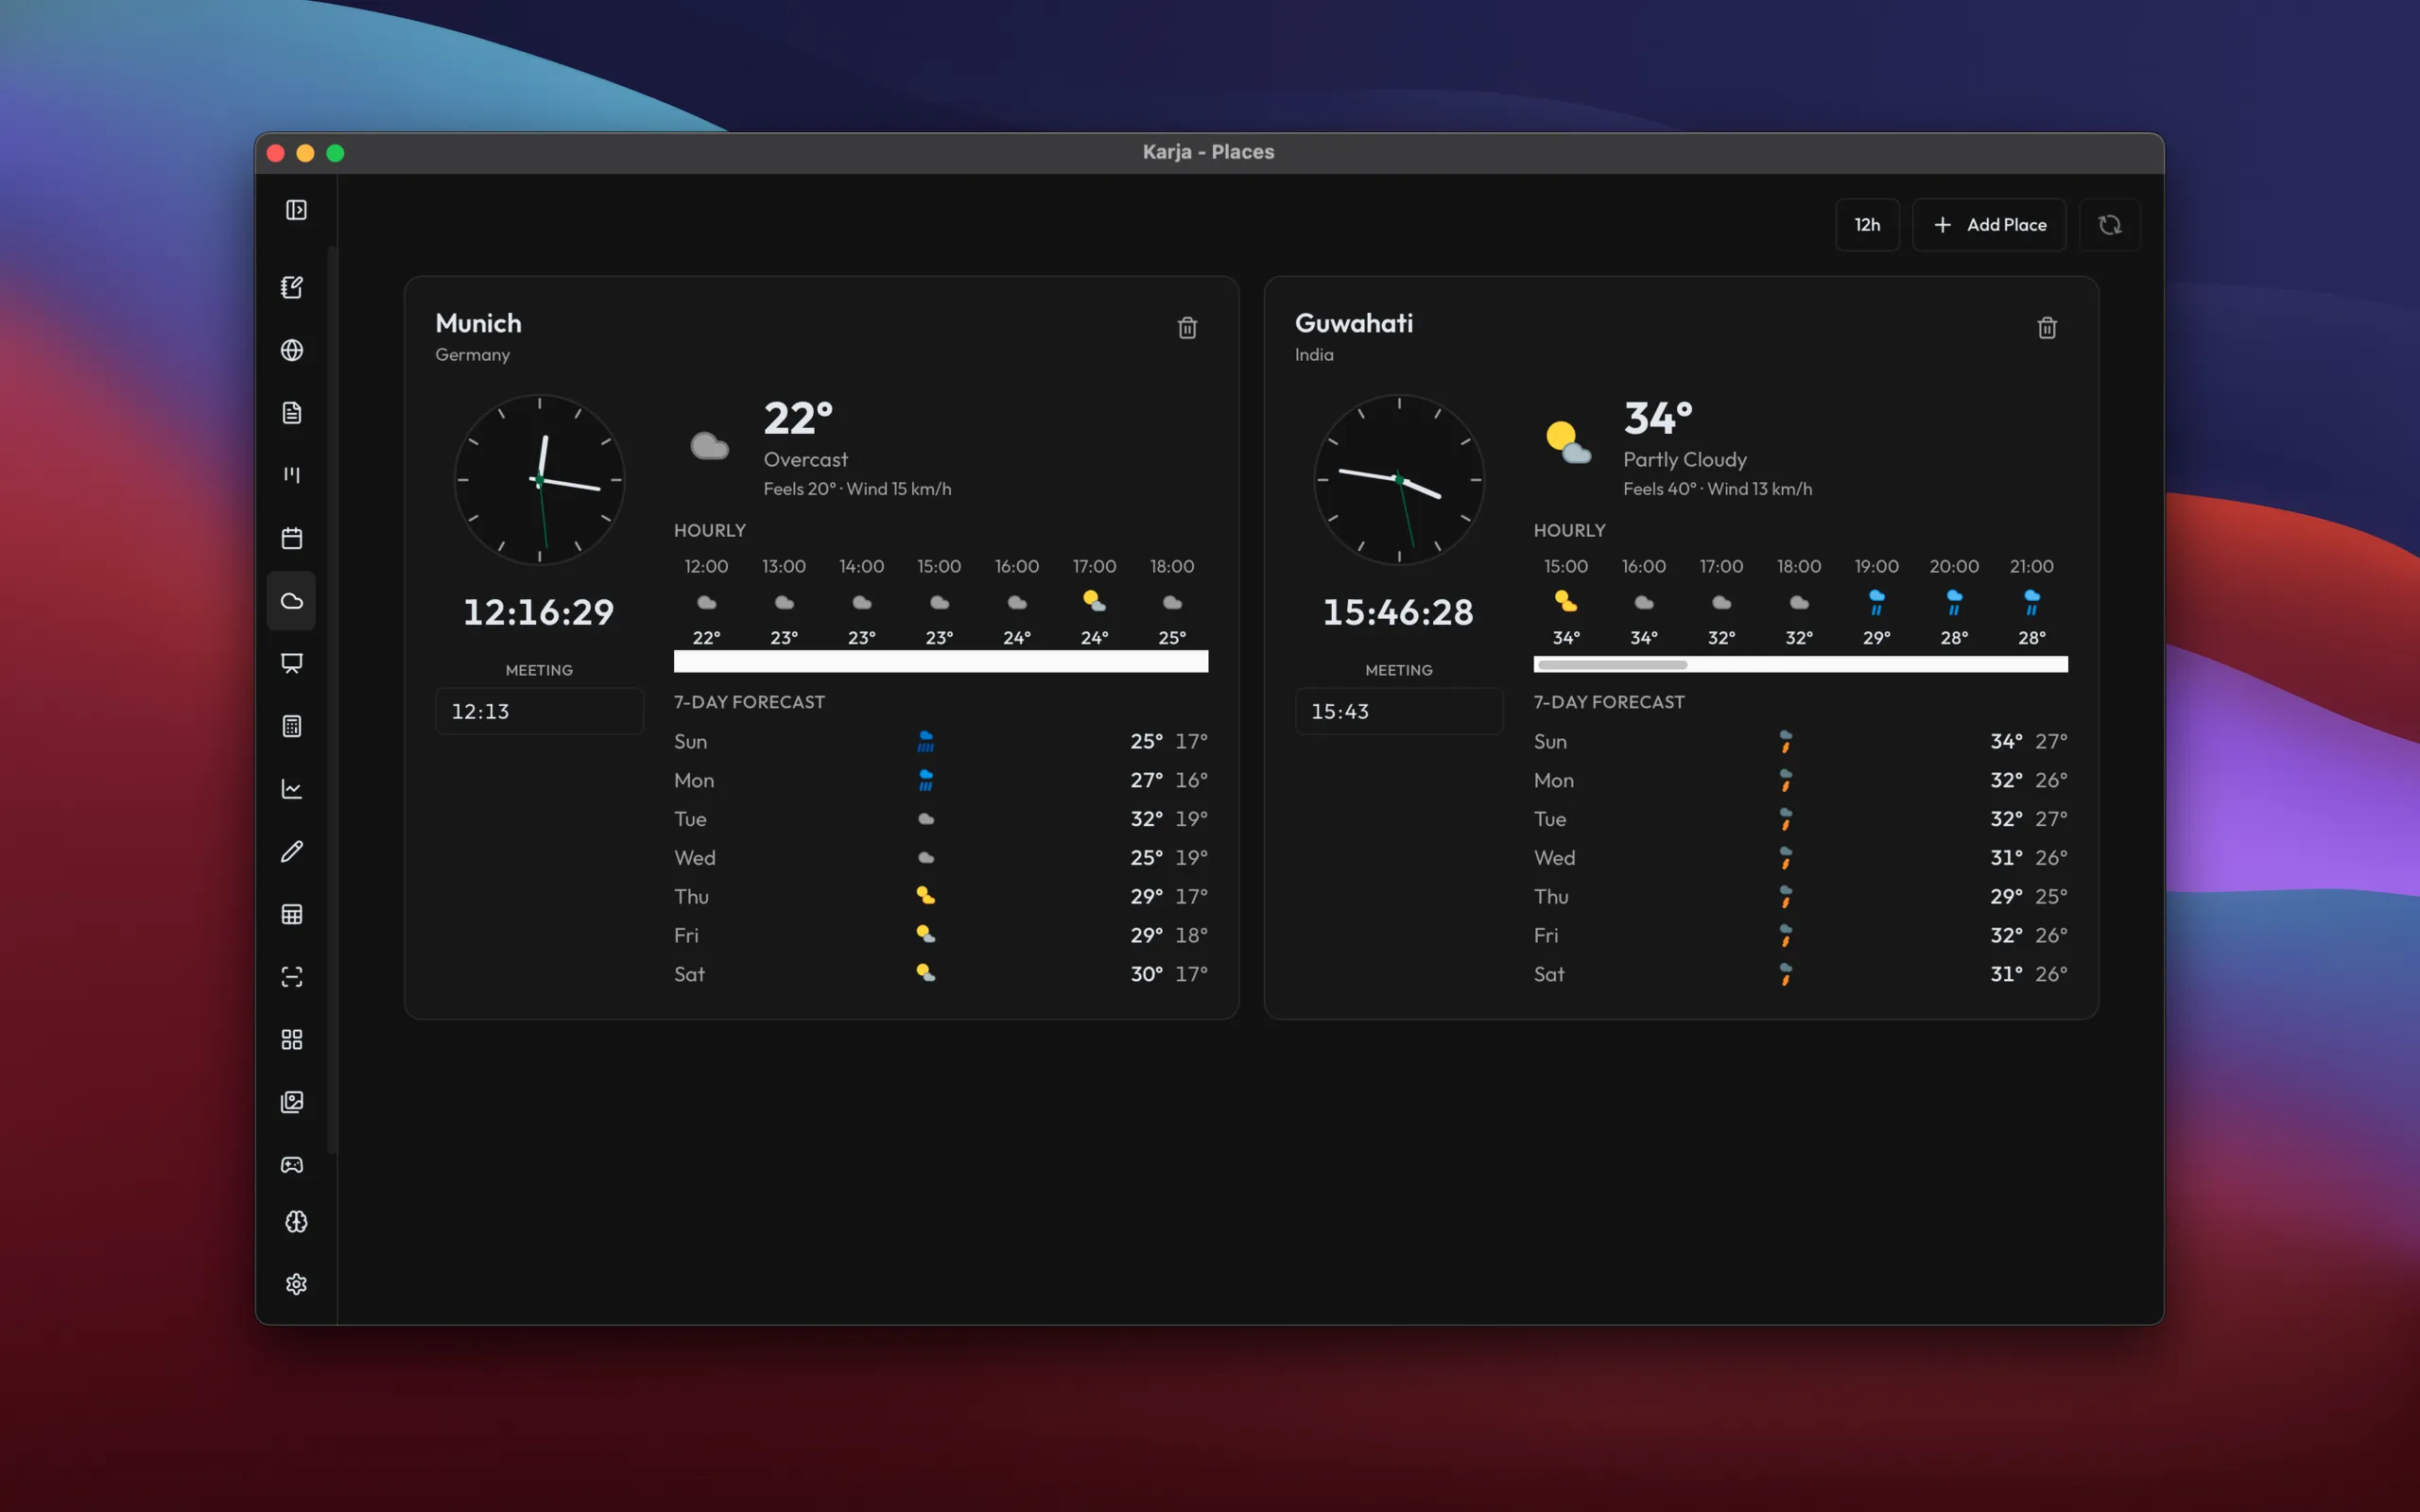Click the Guwahati 19:00 rain hourly icon

[x=1876, y=602]
